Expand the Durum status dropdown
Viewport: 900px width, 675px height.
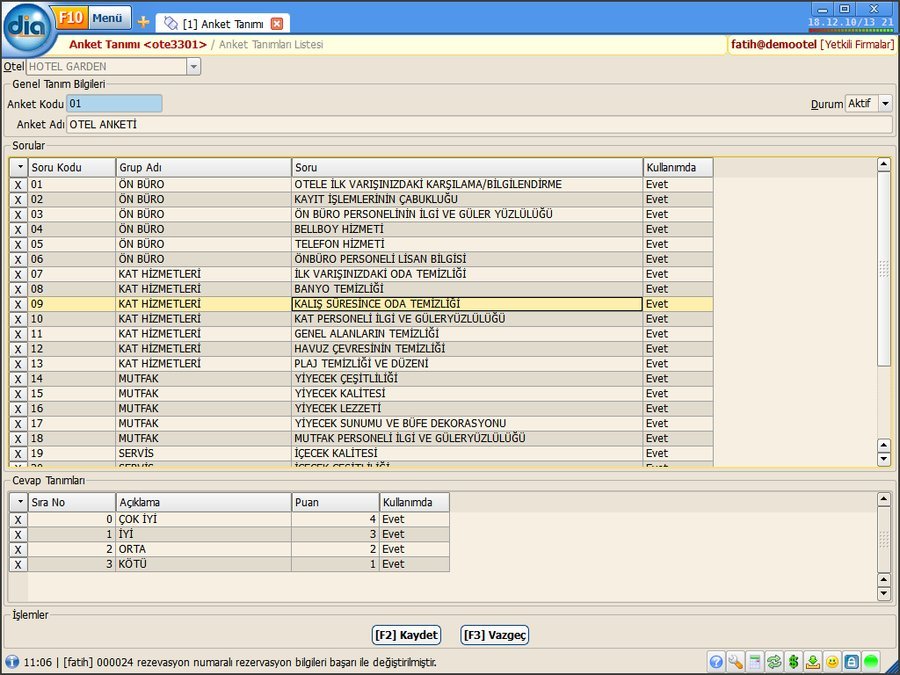885,103
